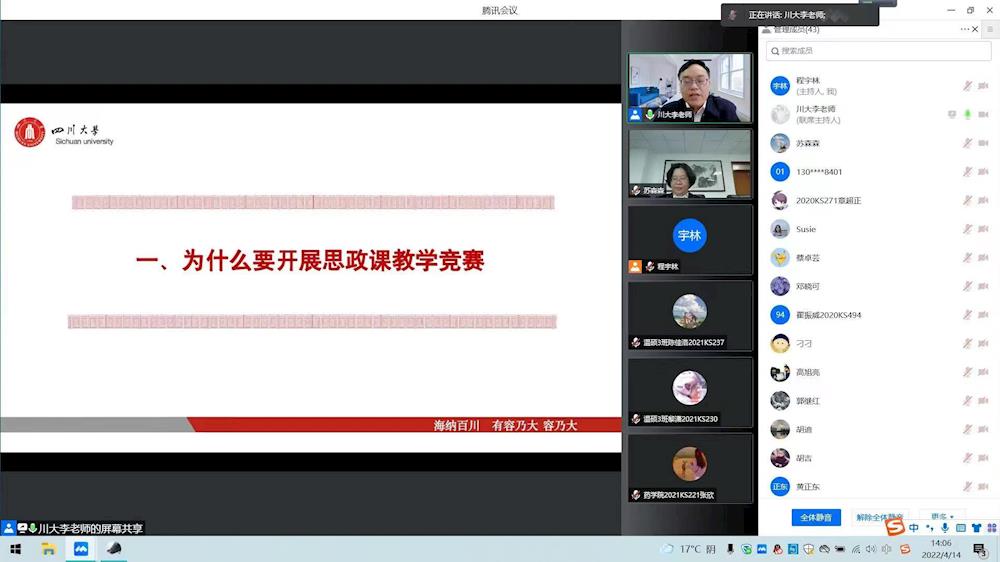1000x562 pixels.
Task: Click Susie's camera icon in member list
Action: pyautogui.click(x=983, y=229)
